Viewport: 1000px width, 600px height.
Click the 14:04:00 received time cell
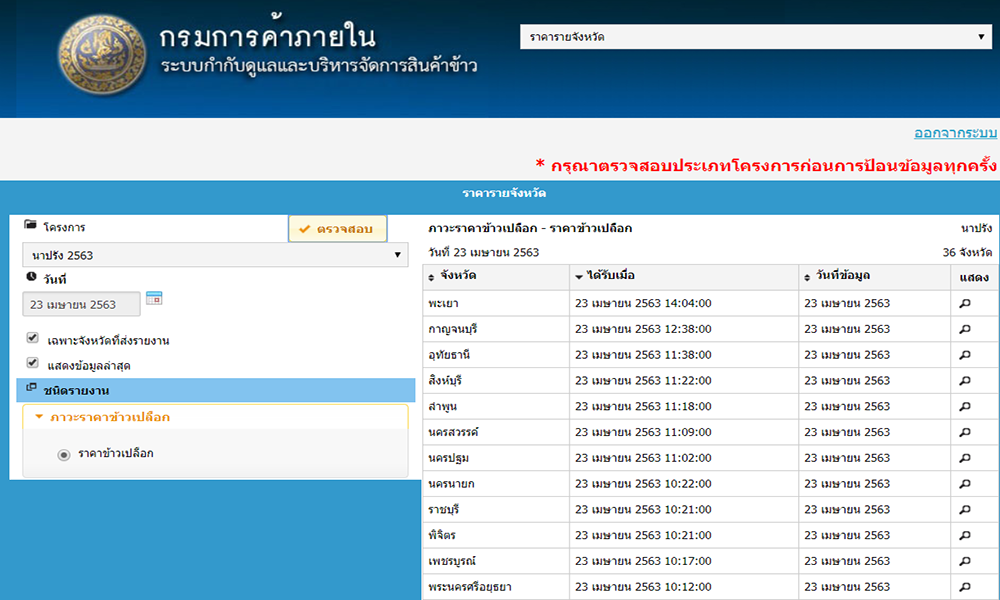[x=684, y=304]
